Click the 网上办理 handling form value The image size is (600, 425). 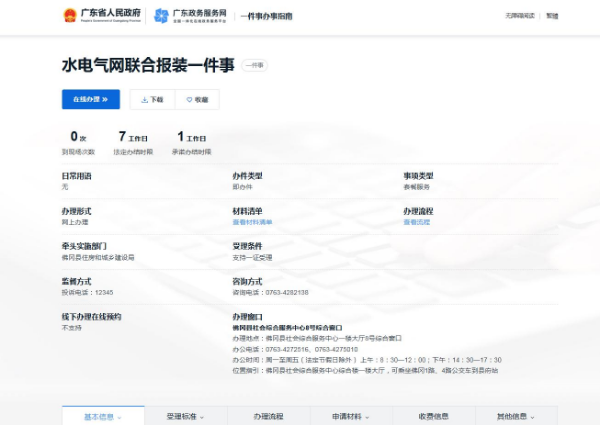pos(75,222)
